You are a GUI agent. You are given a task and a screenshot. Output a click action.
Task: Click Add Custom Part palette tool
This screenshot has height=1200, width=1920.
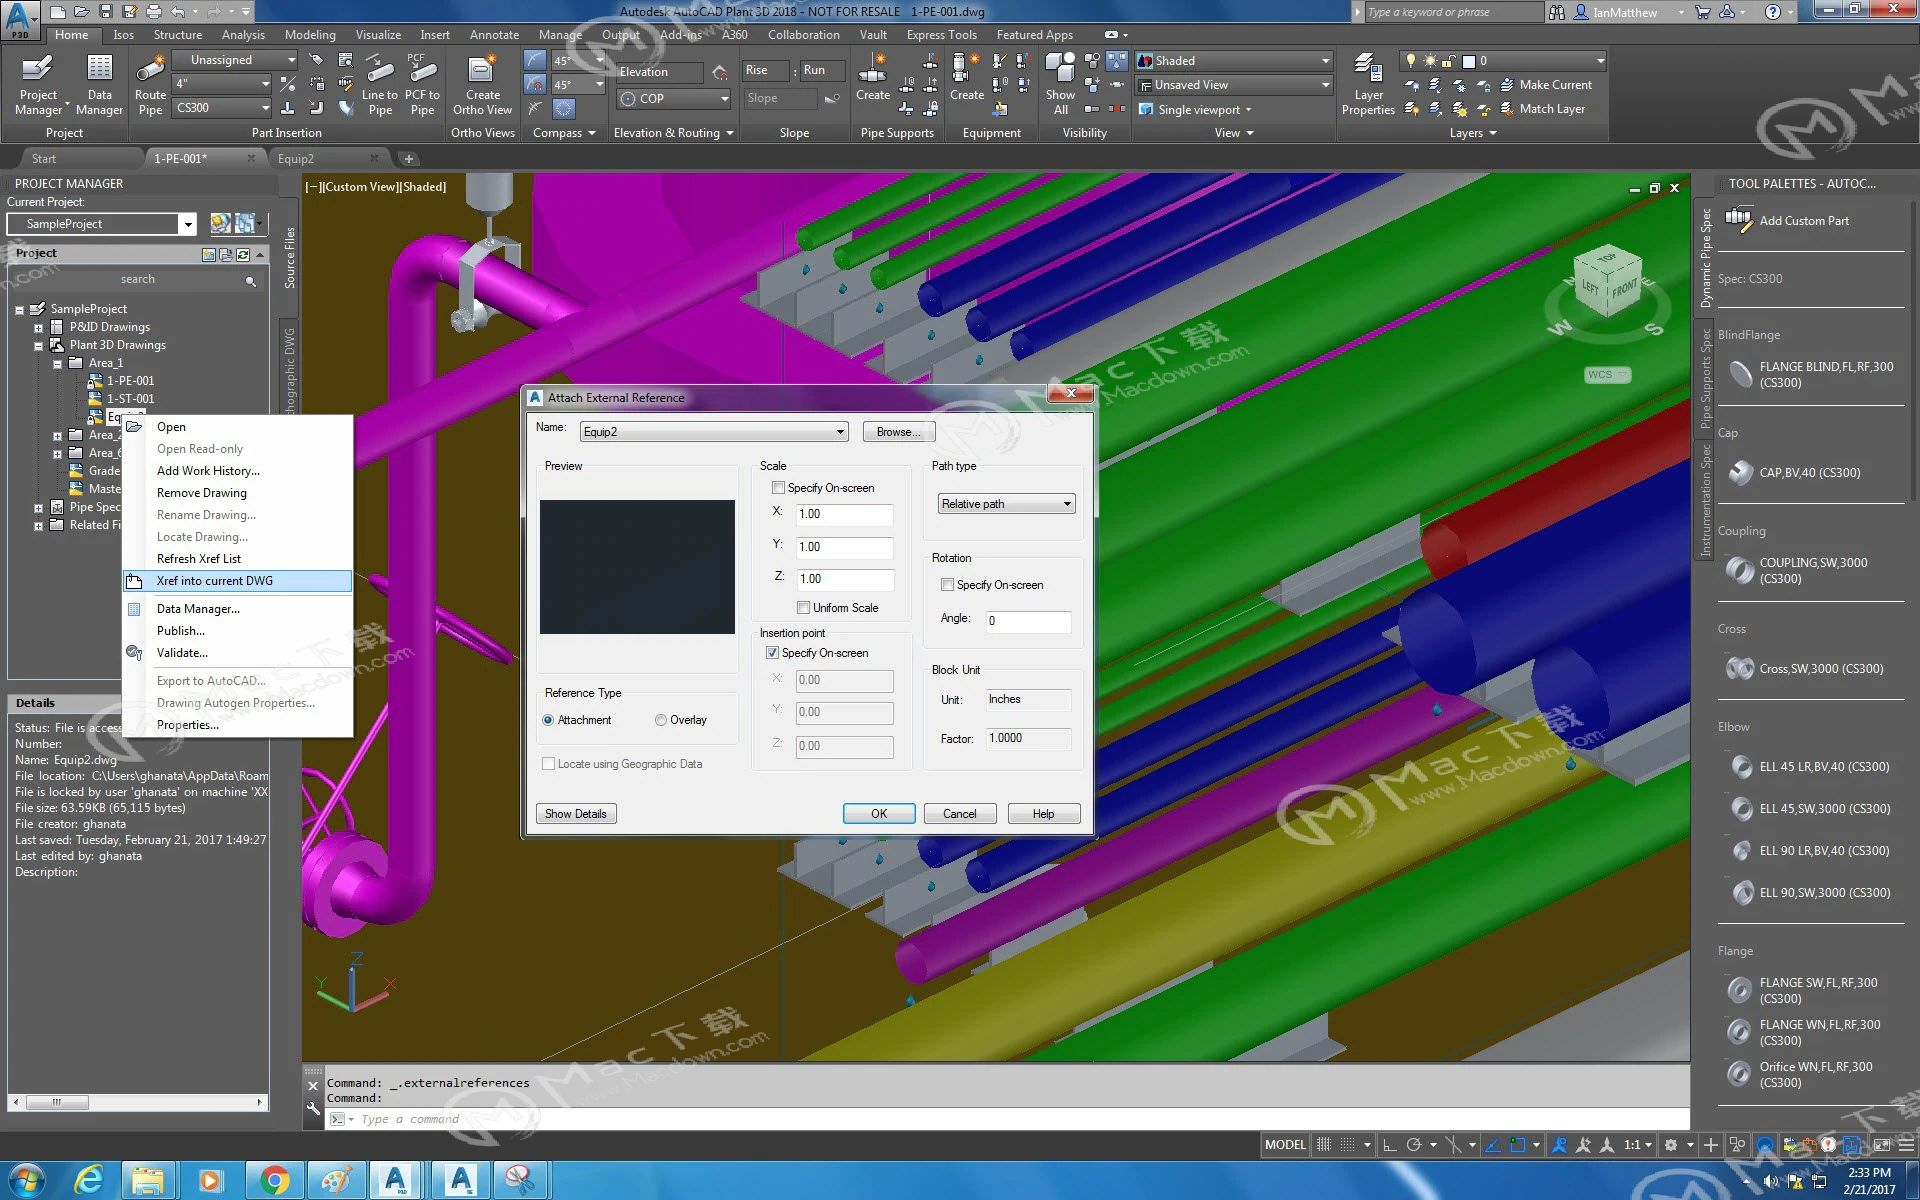[1788, 220]
